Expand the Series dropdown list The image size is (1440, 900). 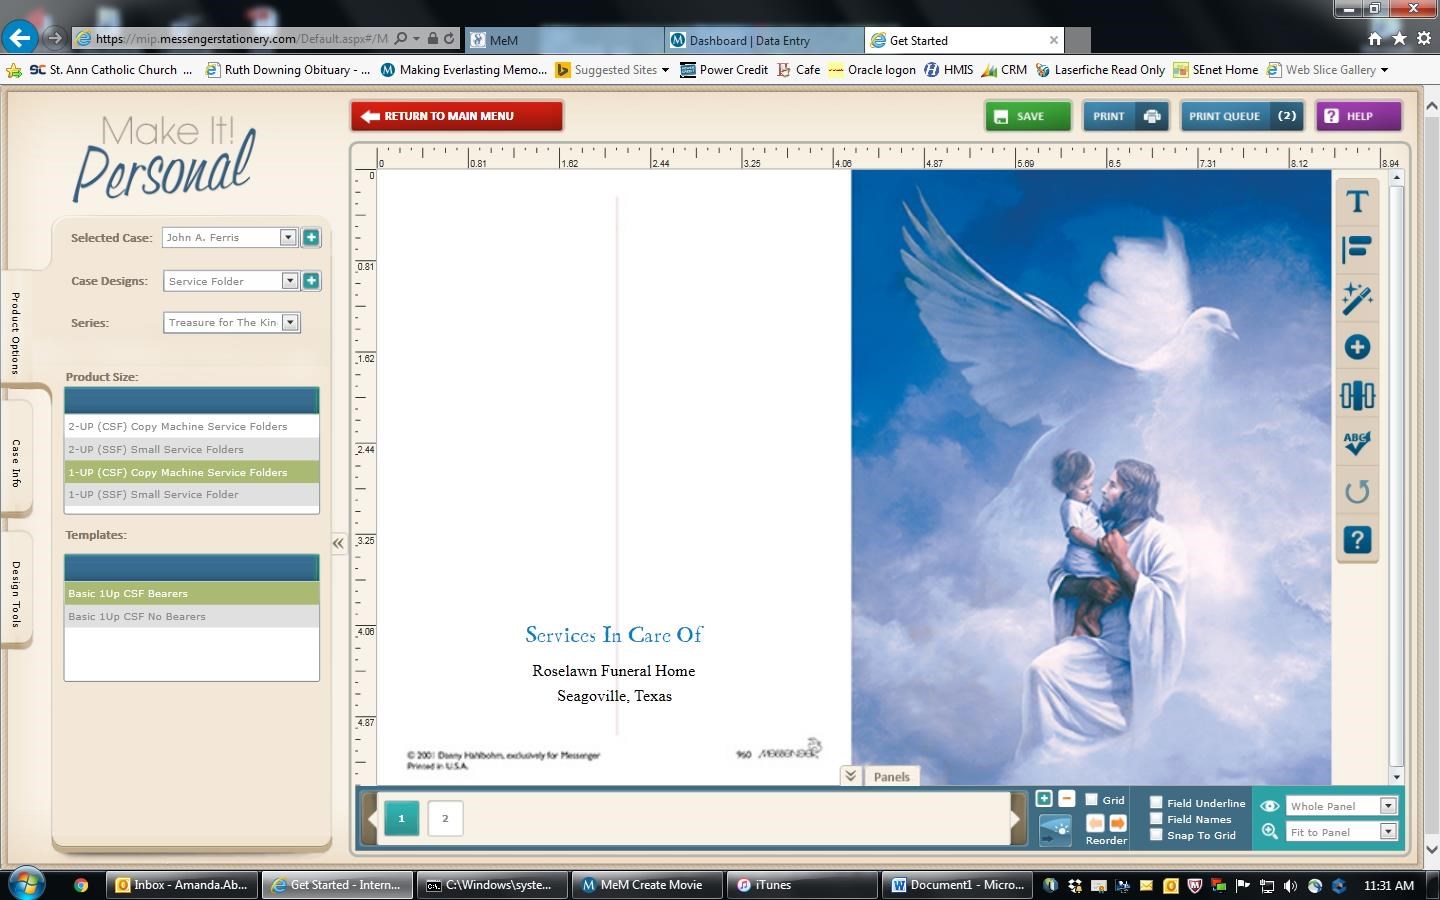(290, 323)
